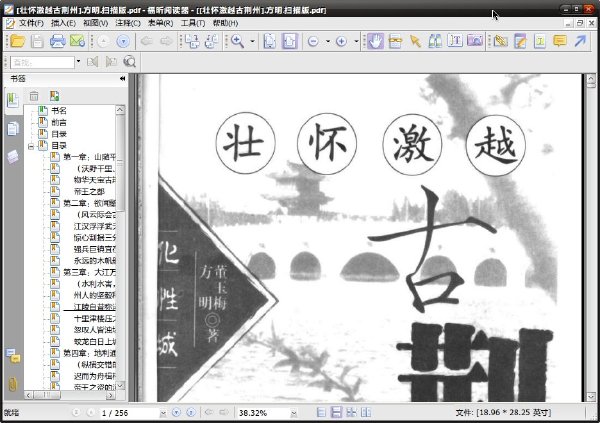Open the 表单(R) menu
Image resolution: width=600 pixels, height=423 pixels.
click(160, 23)
